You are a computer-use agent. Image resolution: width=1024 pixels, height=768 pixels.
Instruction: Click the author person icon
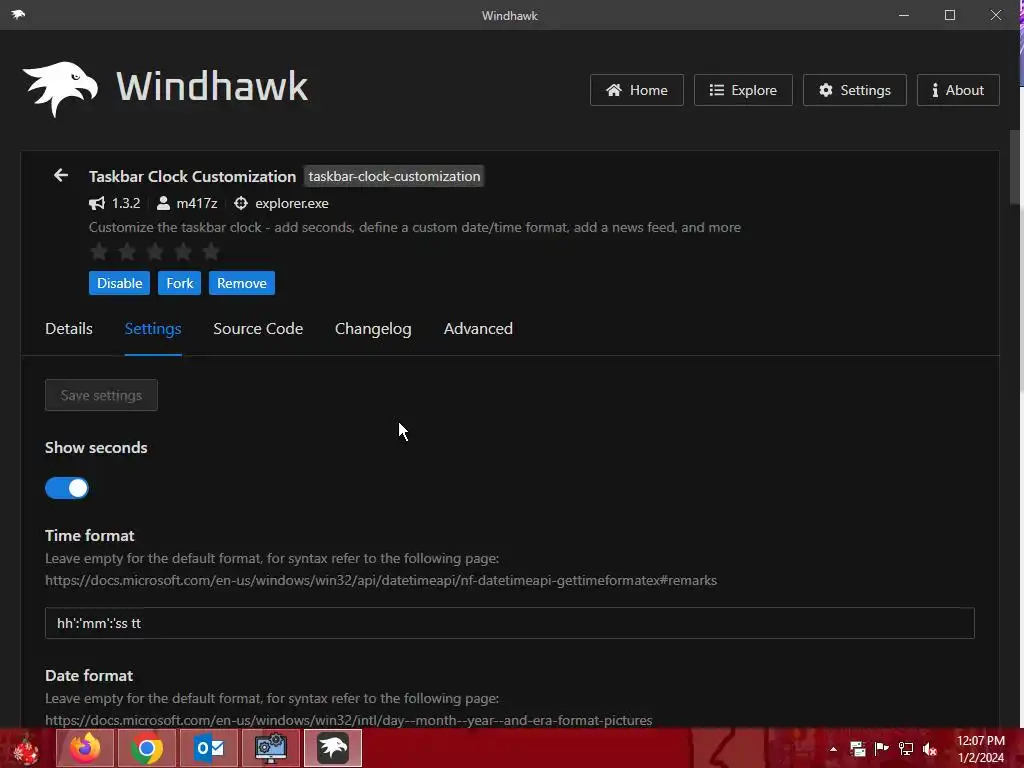coord(163,203)
